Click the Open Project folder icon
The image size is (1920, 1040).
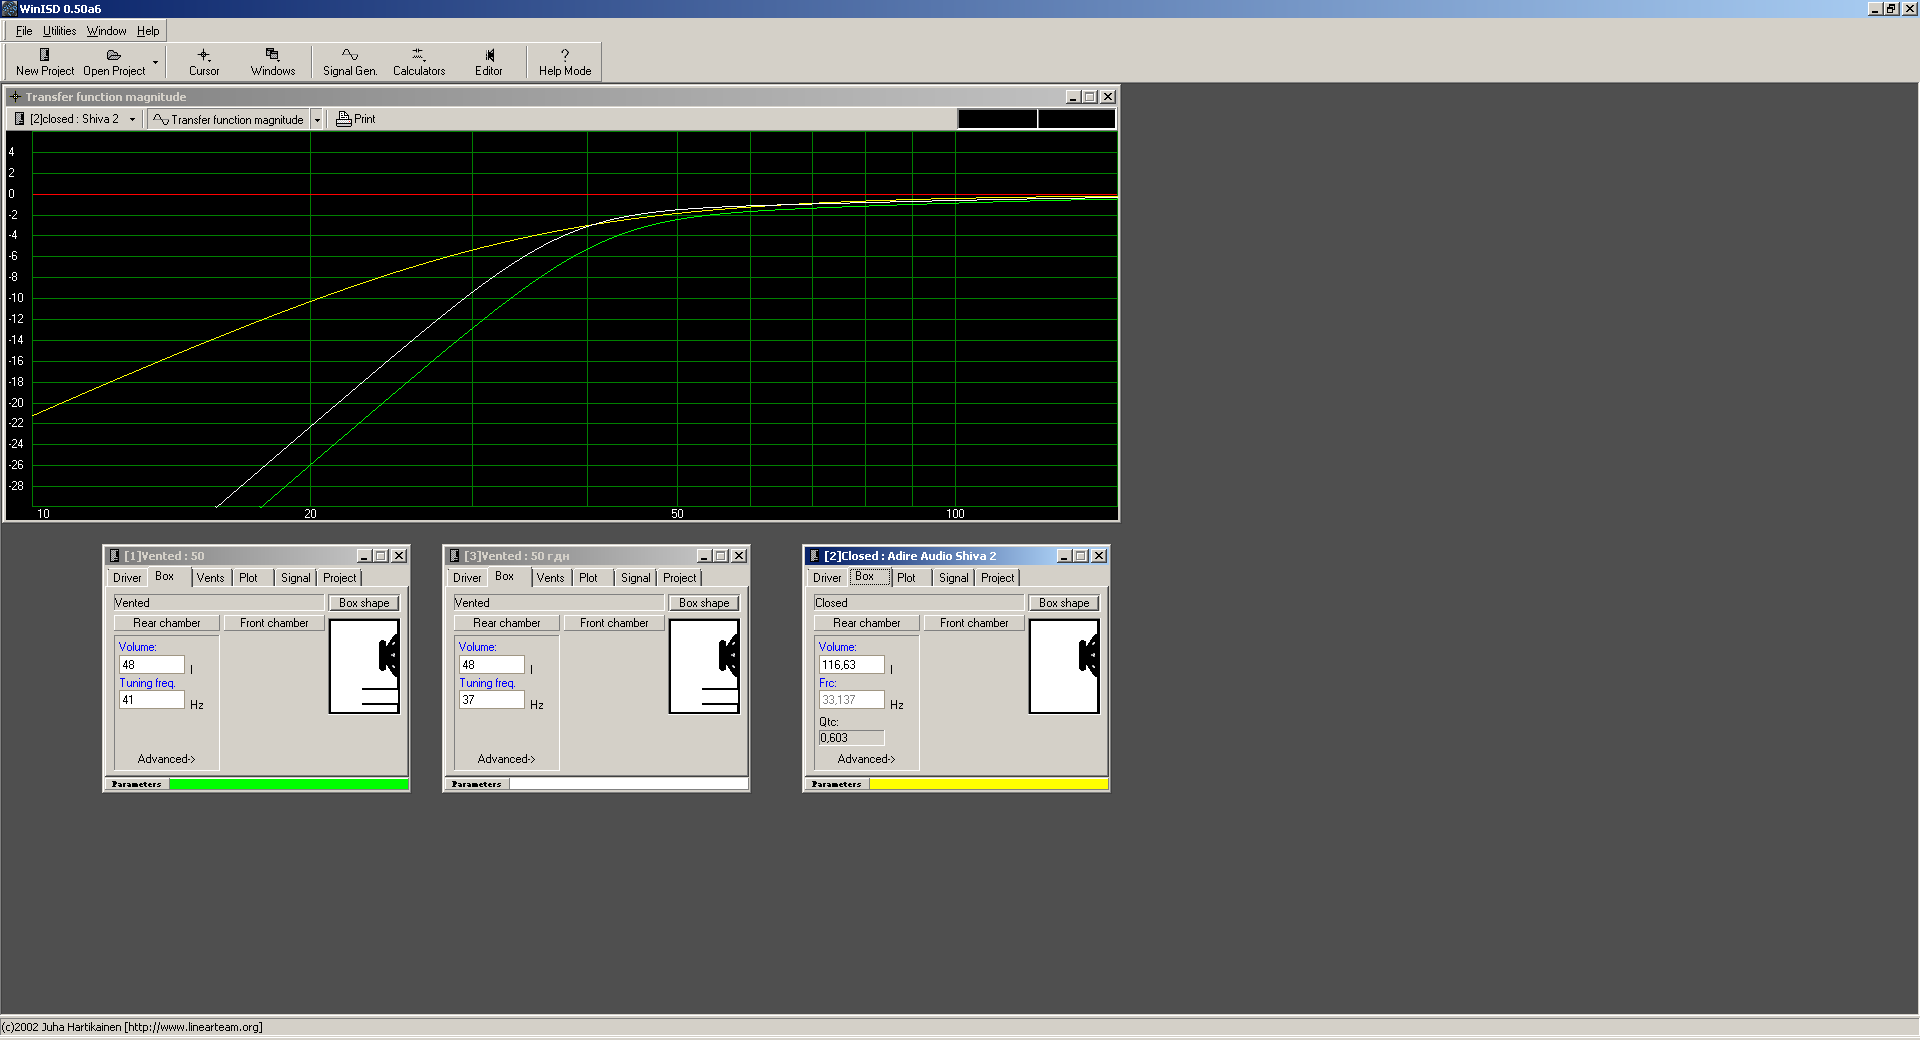pyautogui.click(x=113, y=56)
